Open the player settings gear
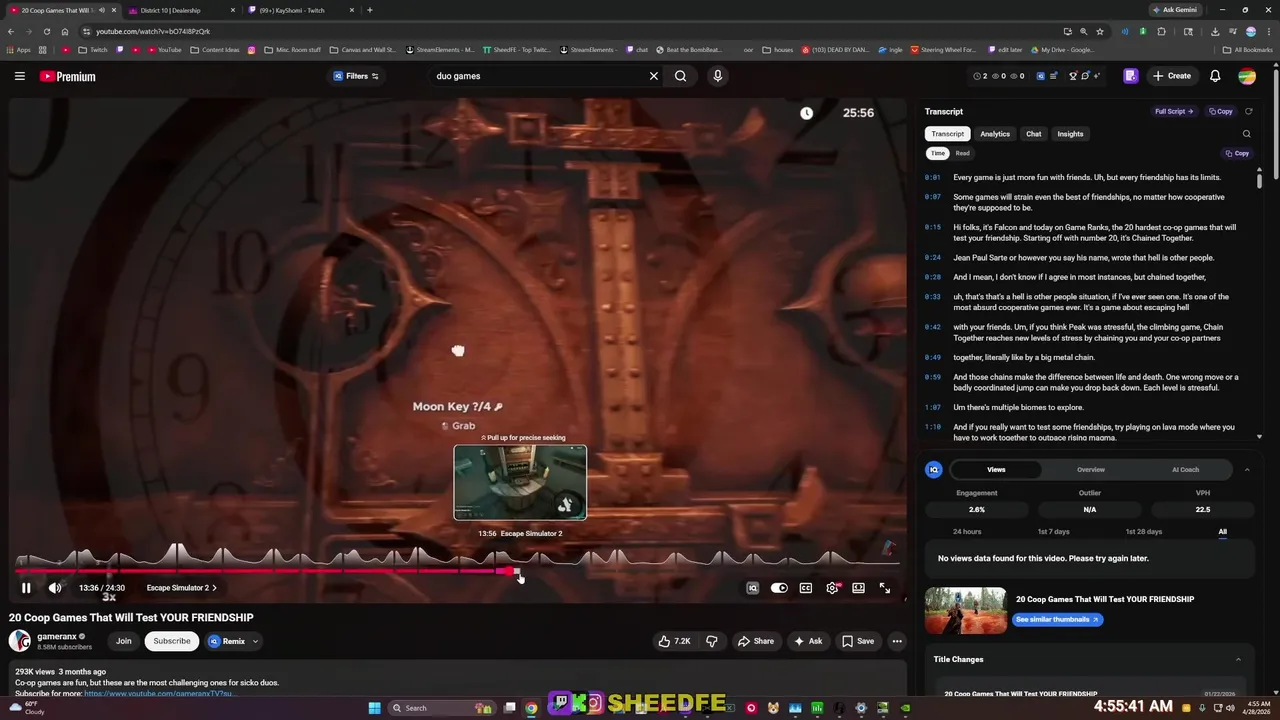Image resolution: width=1280 pixels, height=720 pixels. click(x=832, y=588)
